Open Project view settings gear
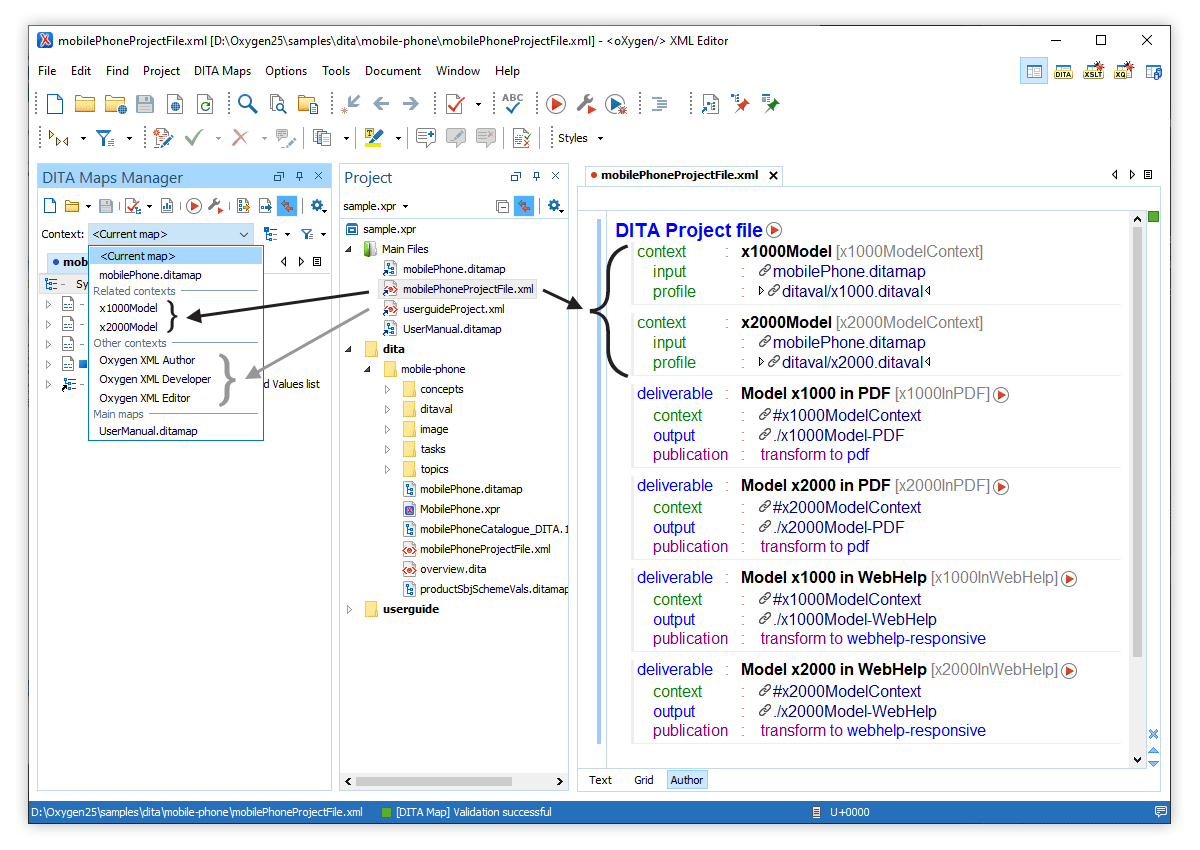This screenshot has width=1200, height=850. point(553,206)
